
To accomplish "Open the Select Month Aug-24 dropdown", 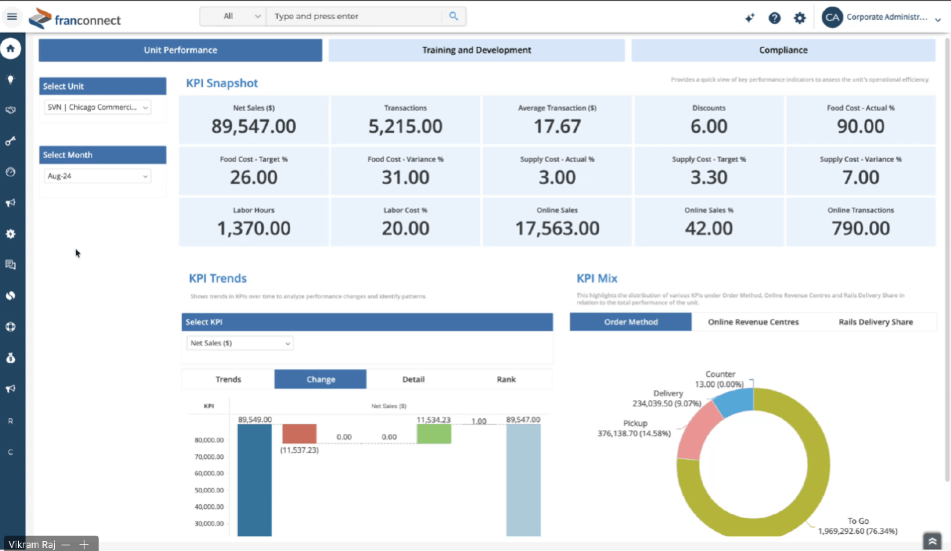I will point(98,176).
